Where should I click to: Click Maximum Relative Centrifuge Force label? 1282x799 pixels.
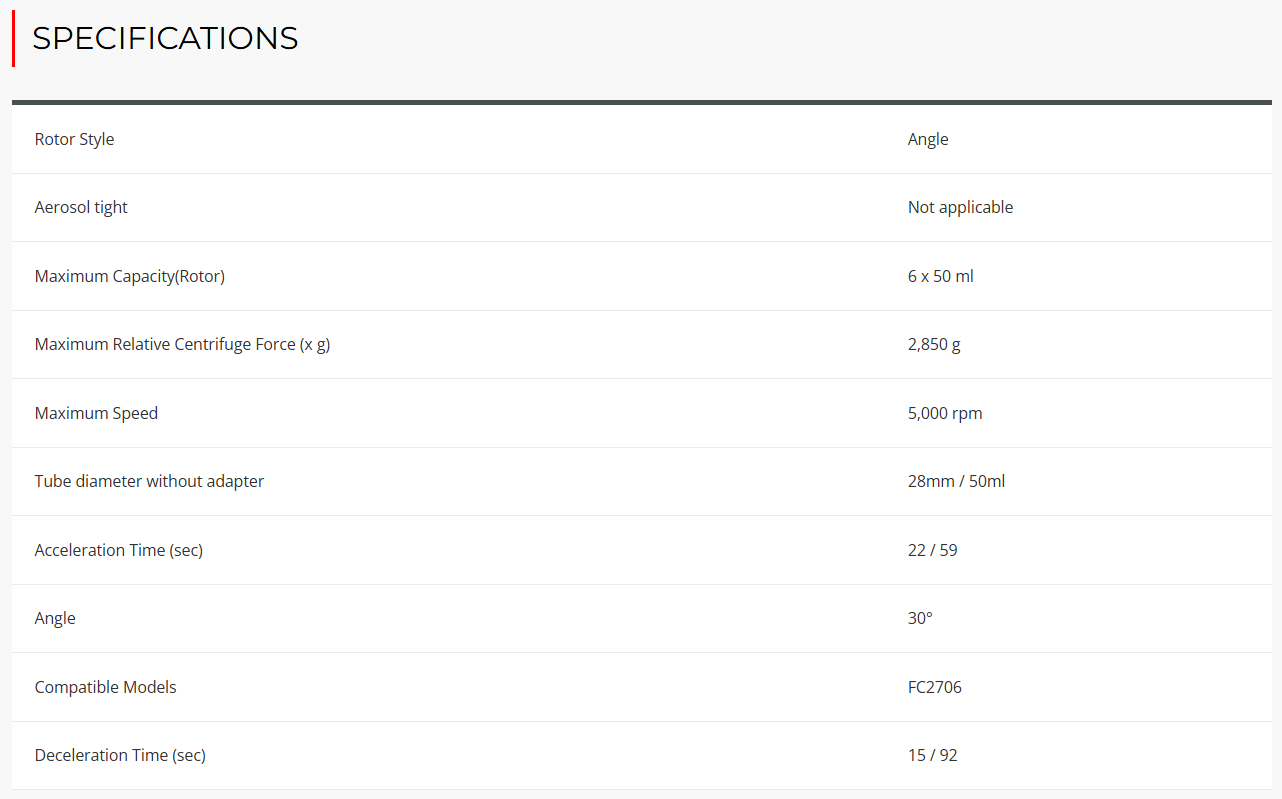point(182,344)
